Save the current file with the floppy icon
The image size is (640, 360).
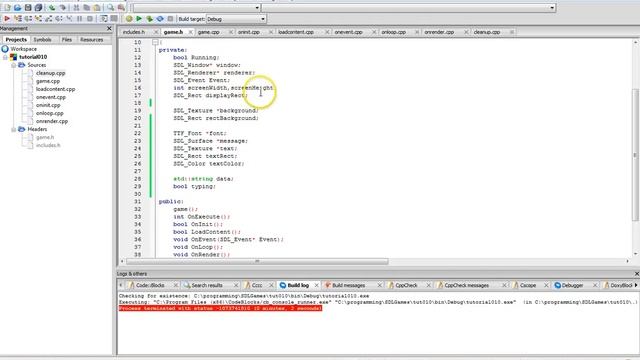[28, 7]
